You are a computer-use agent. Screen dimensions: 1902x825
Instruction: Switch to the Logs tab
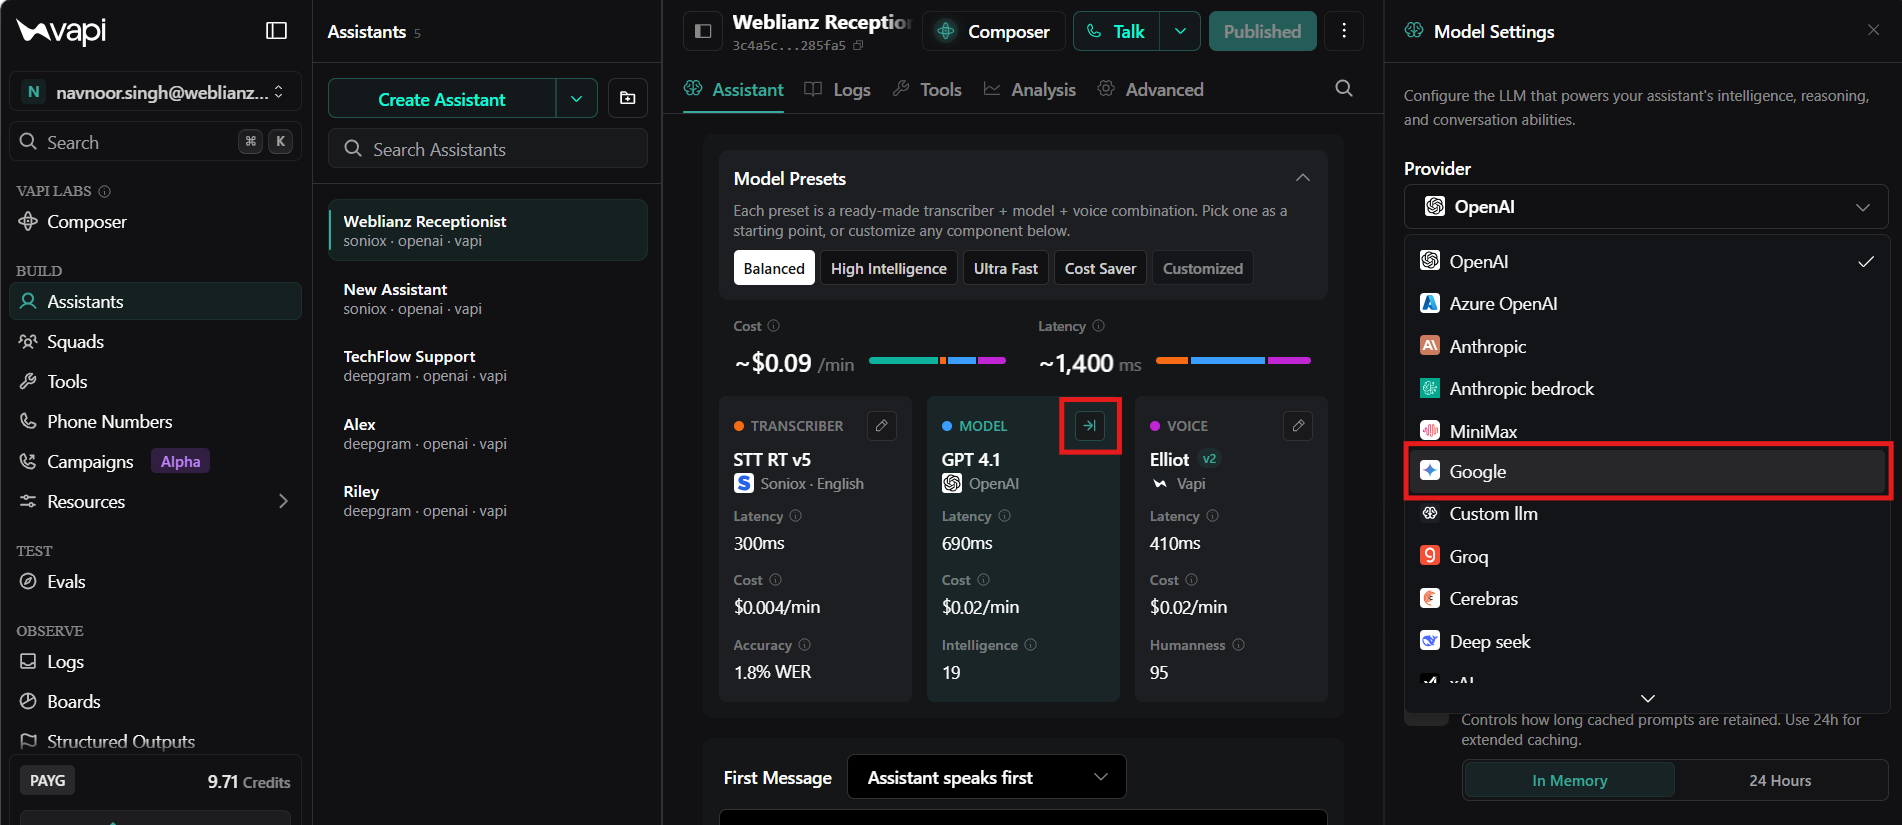838,89
